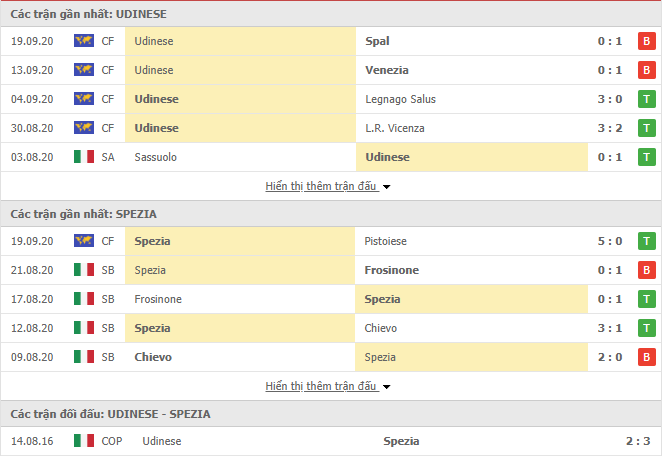
Task: Click score 3 : 2 for Vicenza match
Action: pyautogui.click(x=610, y=128)
